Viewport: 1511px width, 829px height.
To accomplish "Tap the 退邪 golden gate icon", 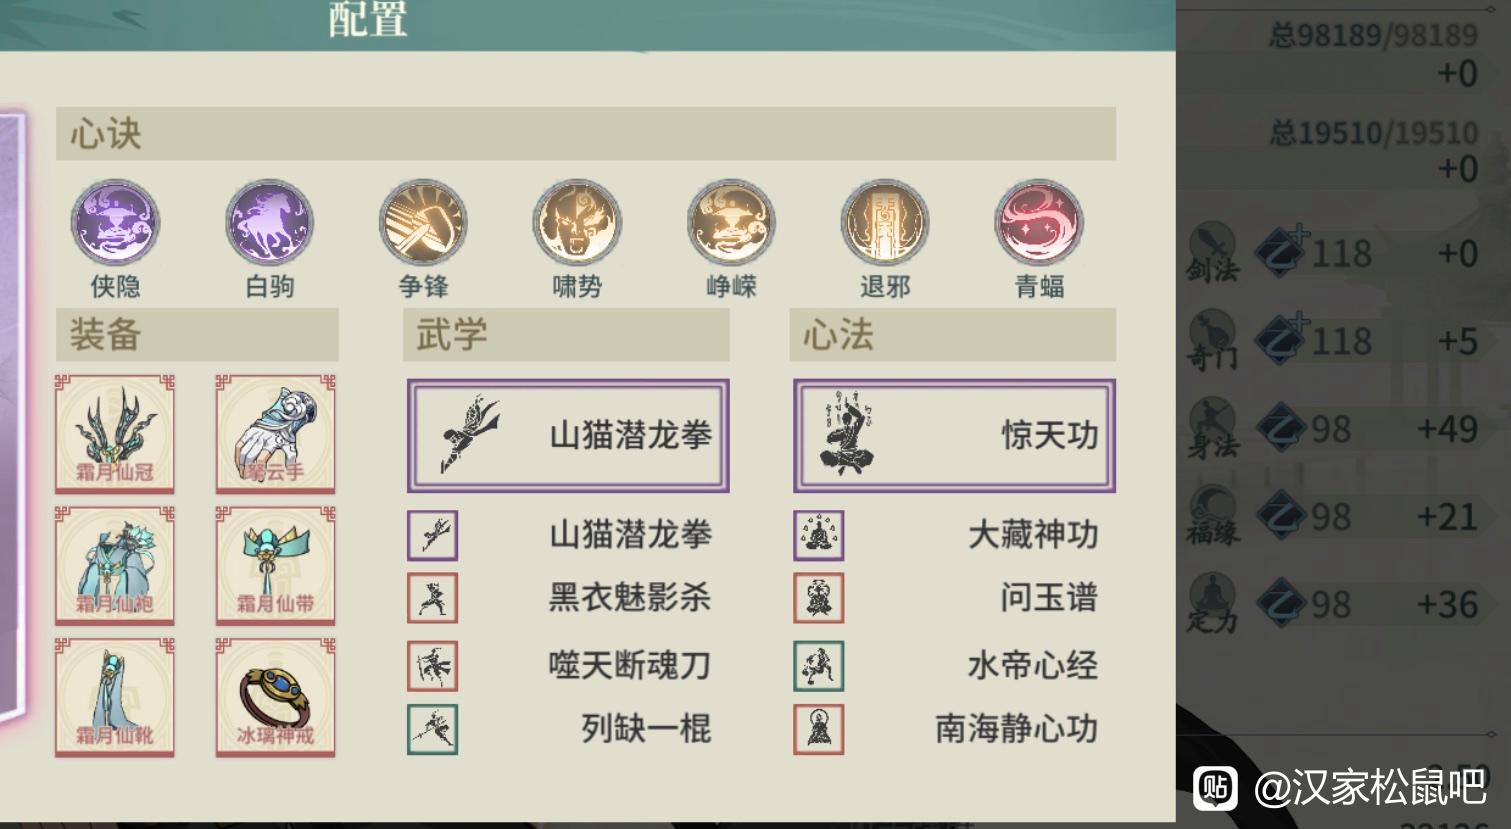I will pyautogui.click(x=885, y=223).
